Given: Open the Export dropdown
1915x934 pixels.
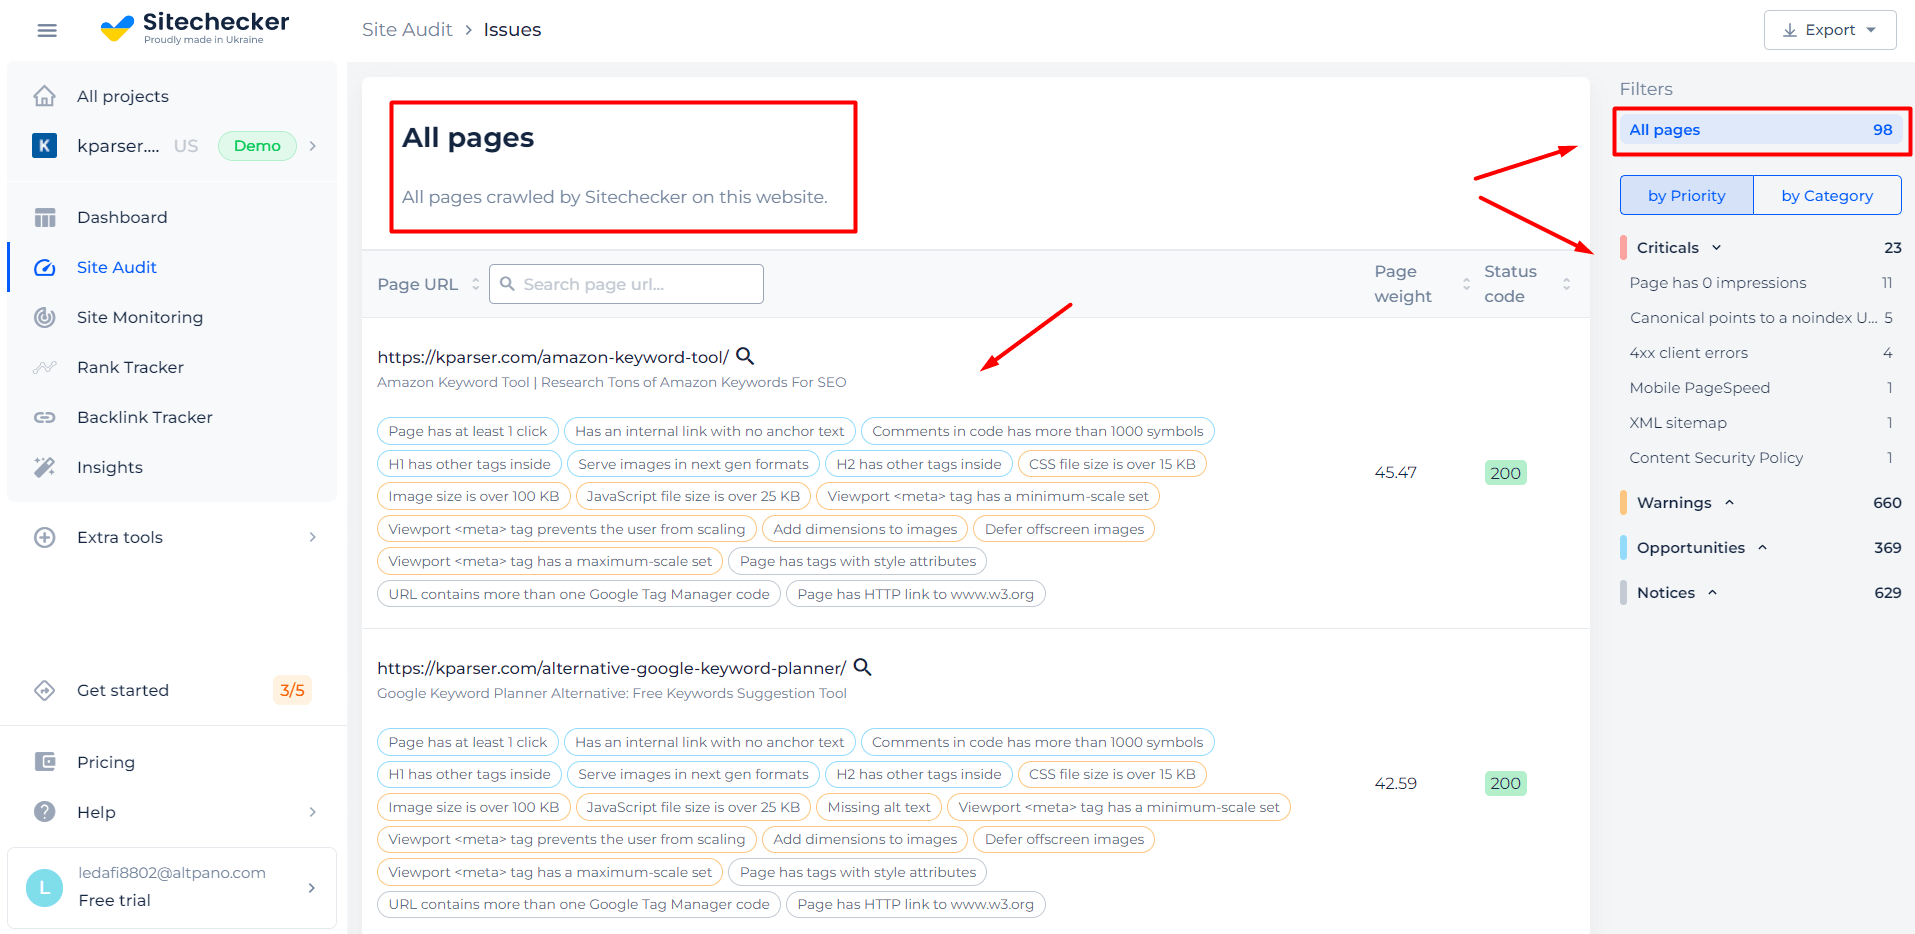Looking at the screenshot, I should (x=1830, y=30).
